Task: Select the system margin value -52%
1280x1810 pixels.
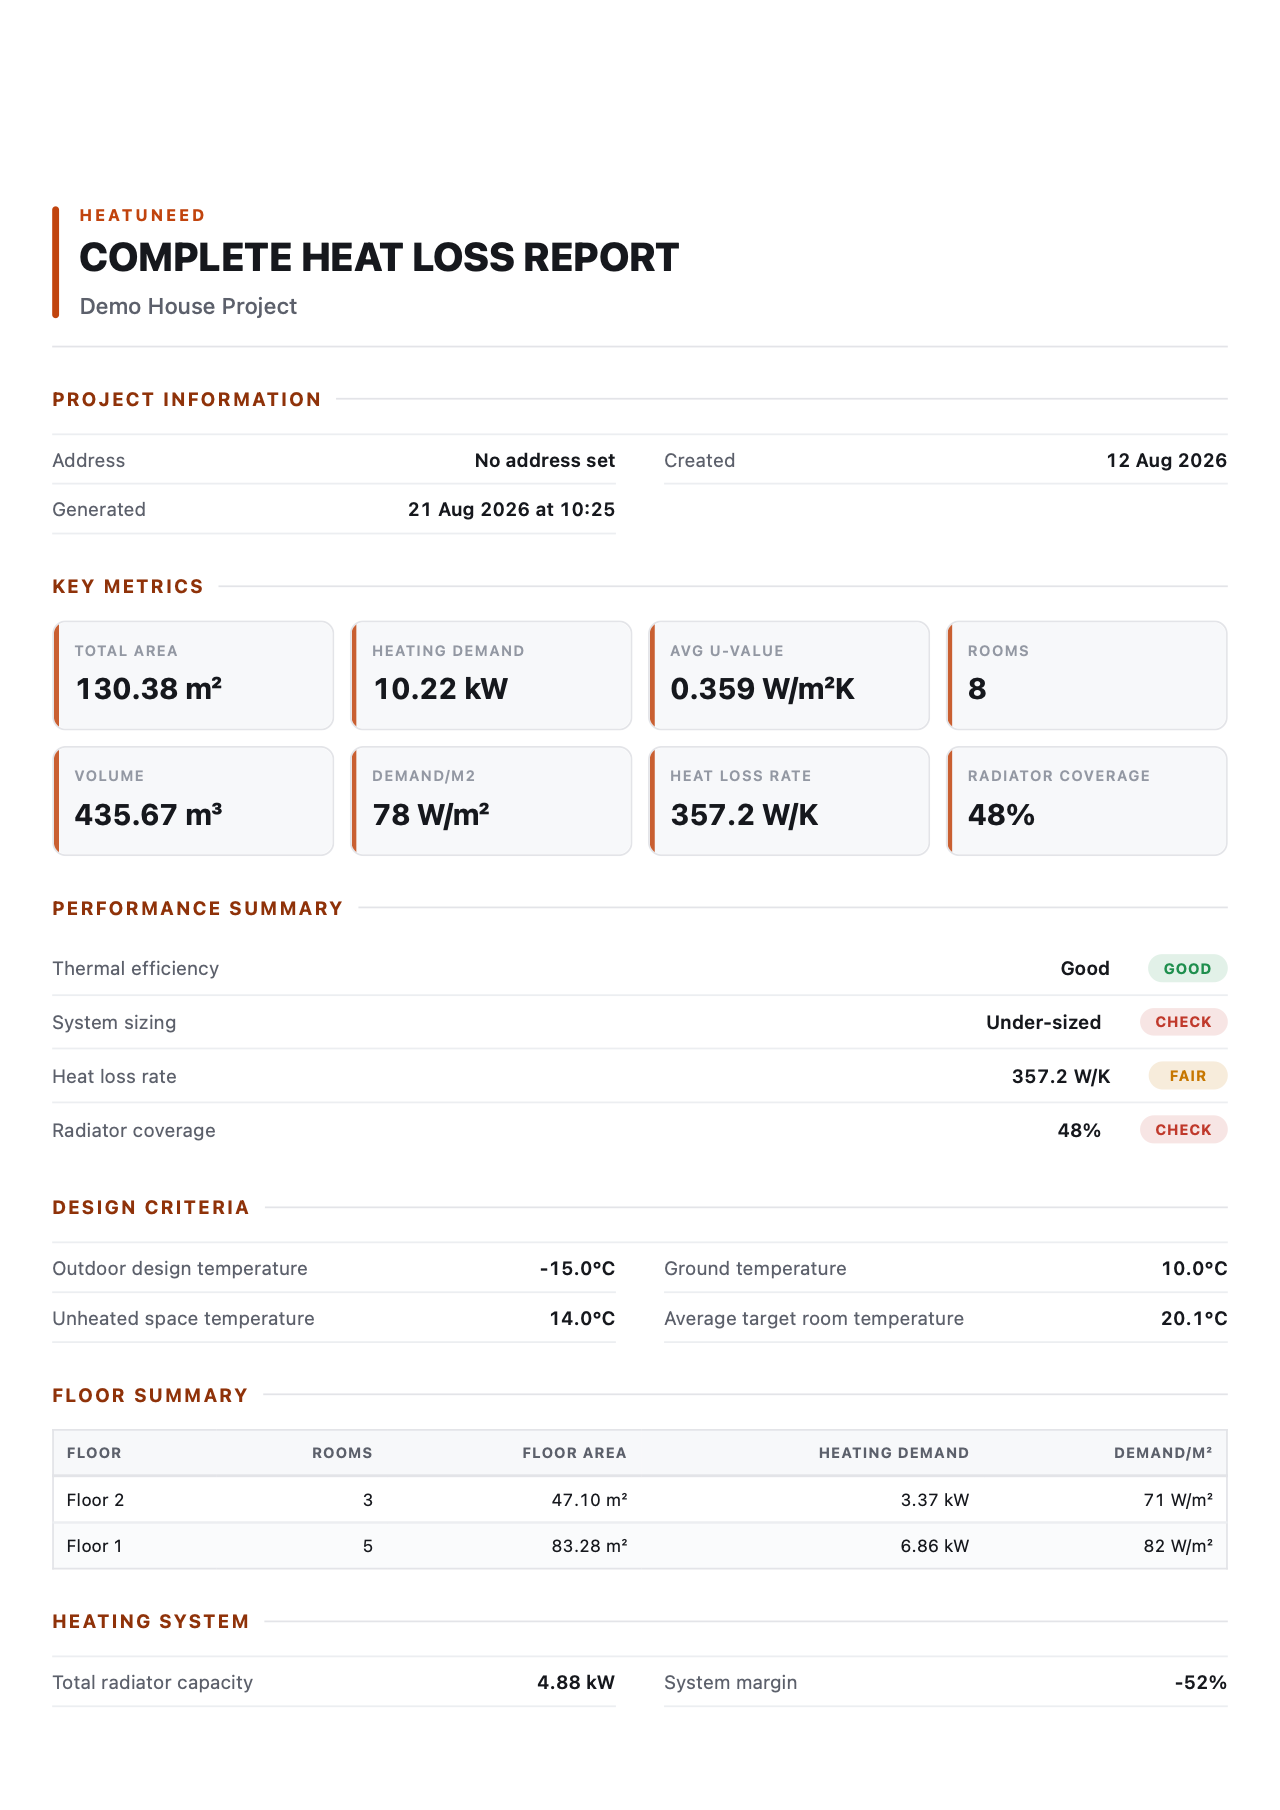Action: (1200, 1682)
